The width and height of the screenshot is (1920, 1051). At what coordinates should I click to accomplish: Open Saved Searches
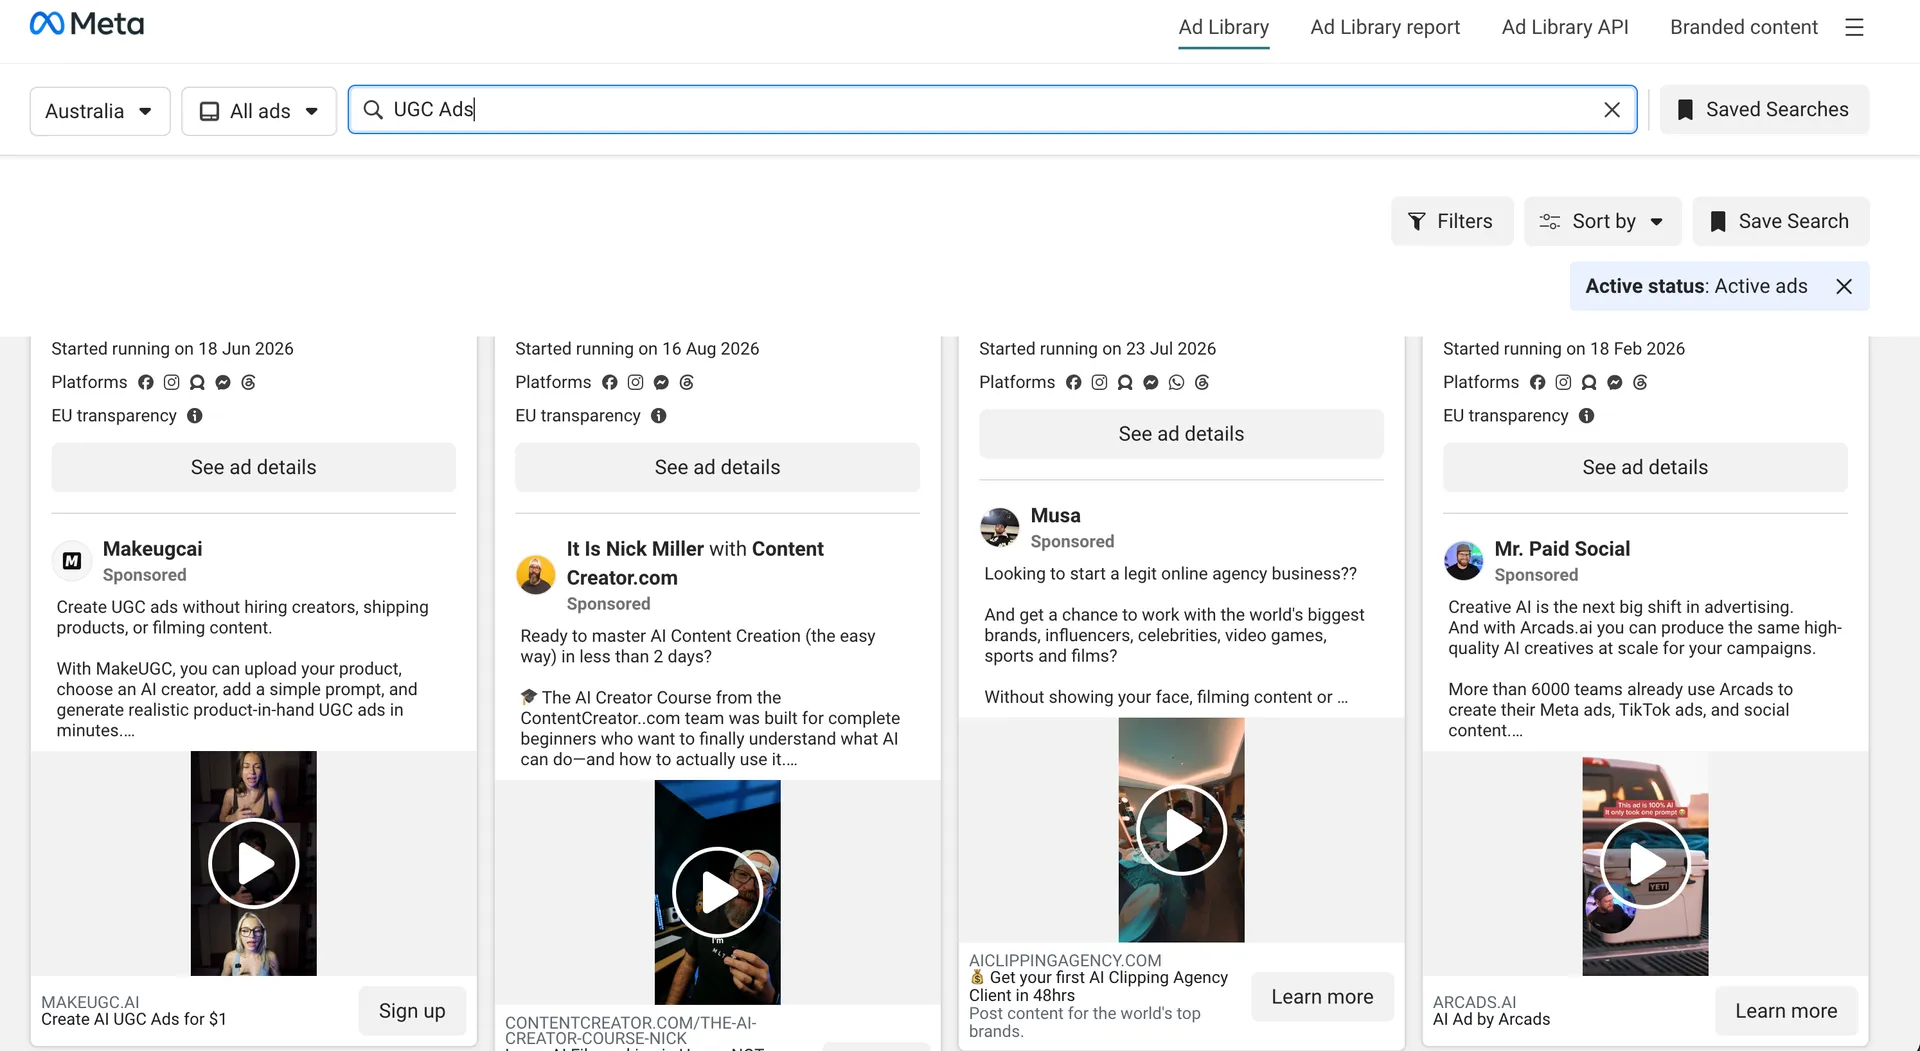1764,110
